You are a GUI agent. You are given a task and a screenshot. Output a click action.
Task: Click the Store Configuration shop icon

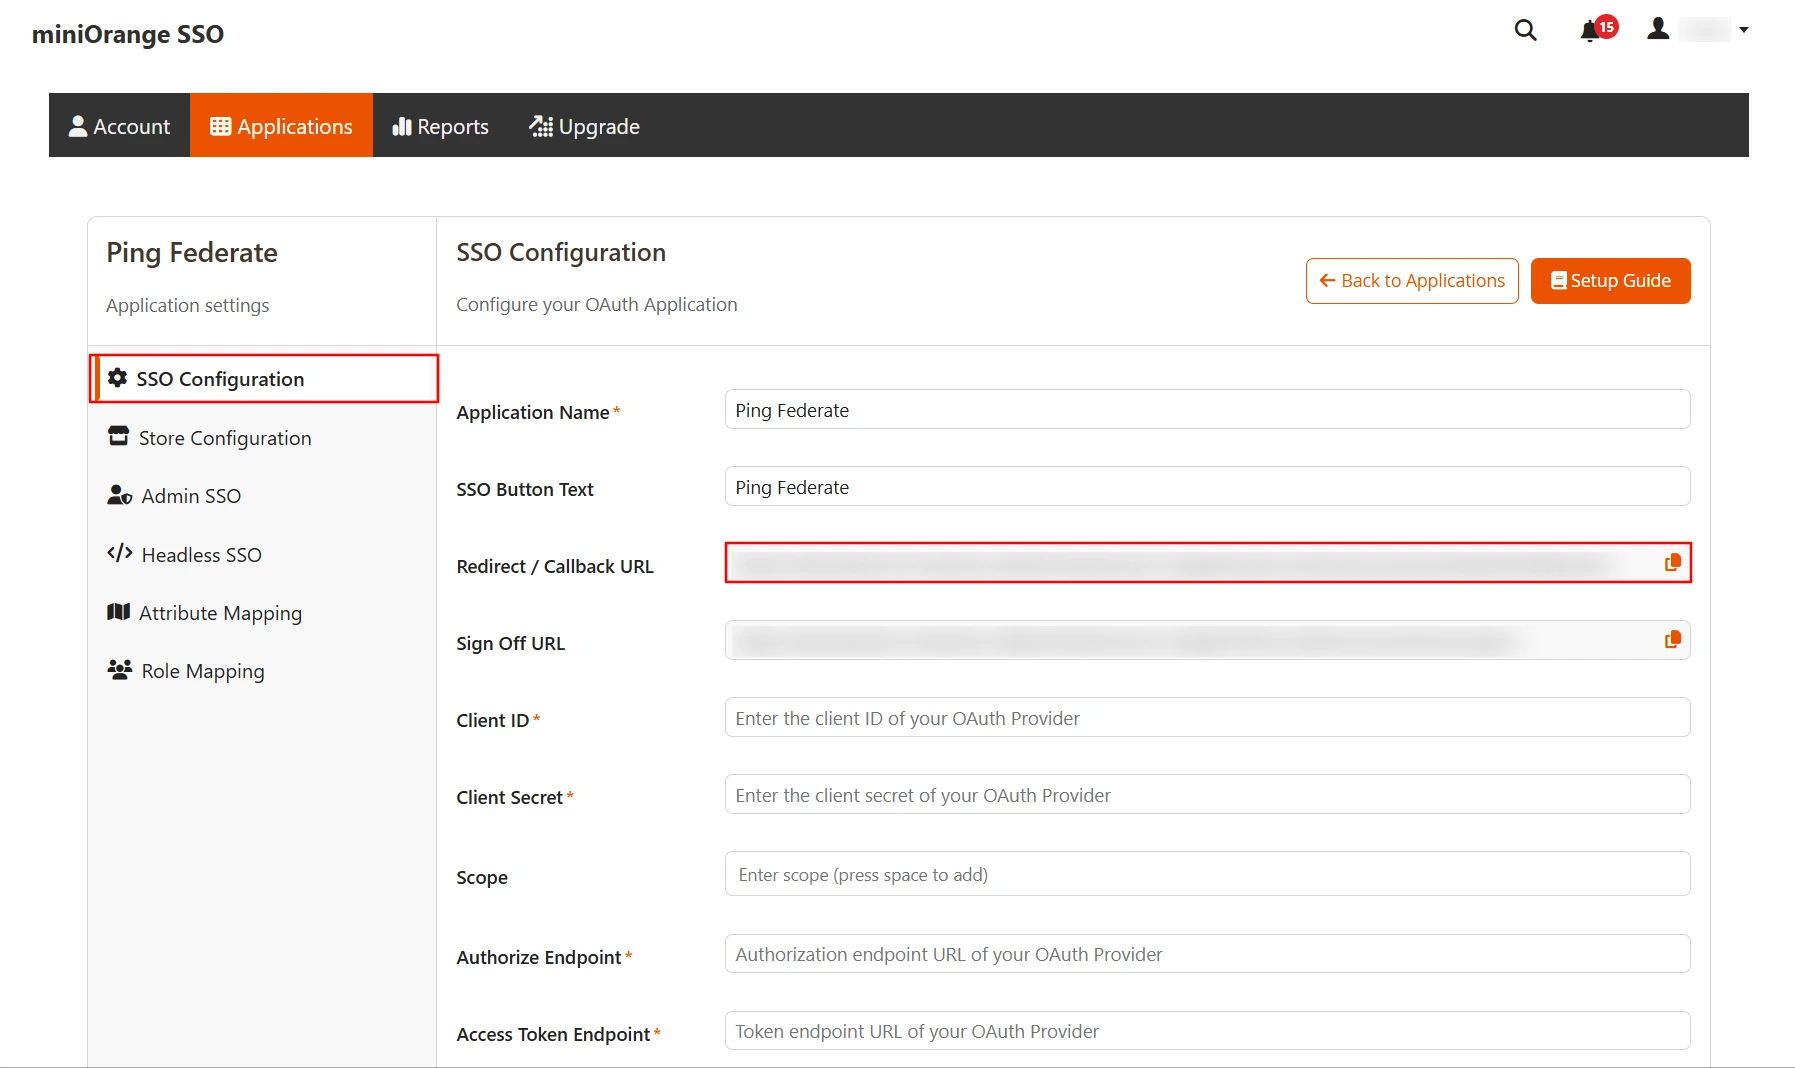pyautogui.click(x=119, y=436)
